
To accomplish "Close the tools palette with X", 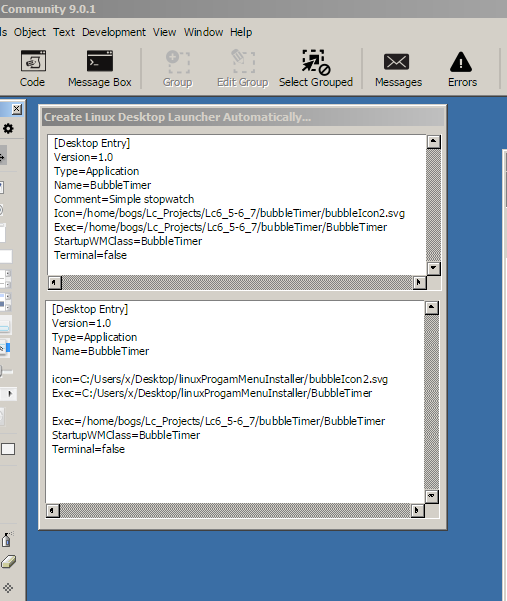I will [16, 109].
